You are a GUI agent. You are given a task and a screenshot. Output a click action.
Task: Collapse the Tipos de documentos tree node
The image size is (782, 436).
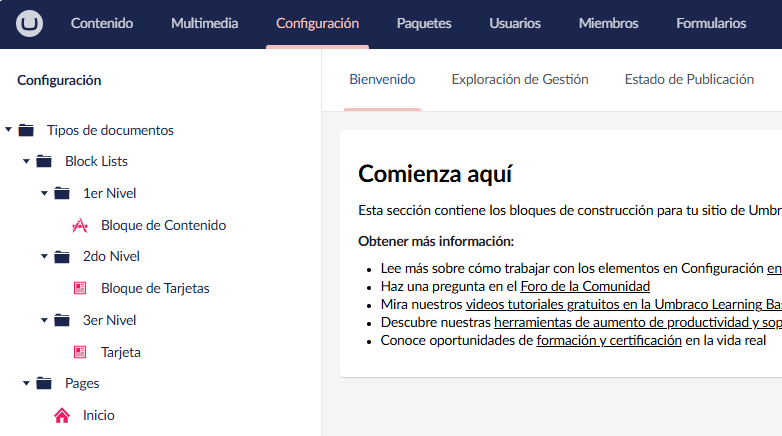pos(8,130)
